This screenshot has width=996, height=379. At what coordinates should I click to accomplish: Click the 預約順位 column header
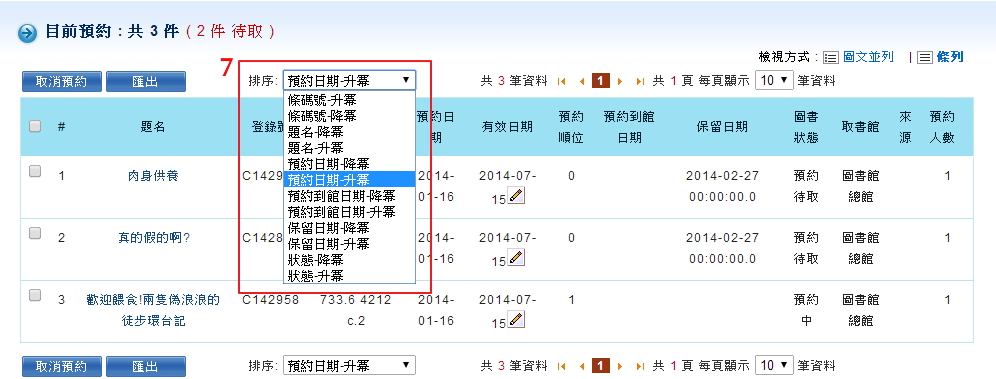click(570, 127)
